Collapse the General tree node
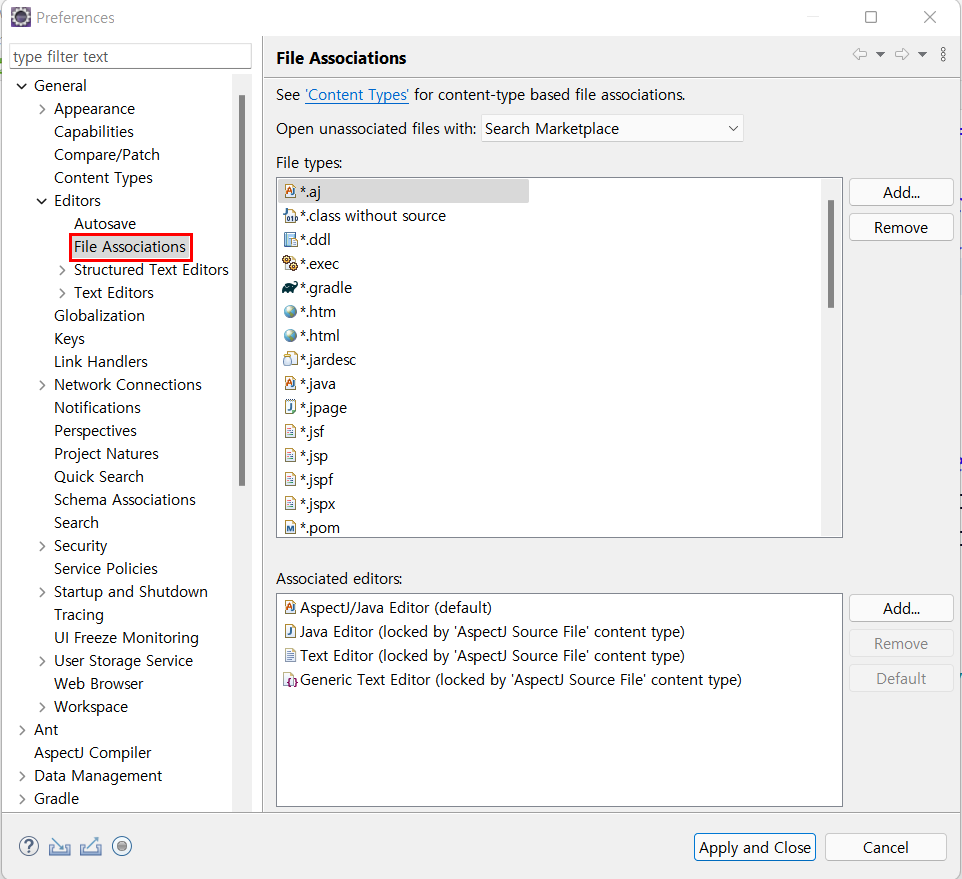The image size is (962, 879). coord(21,86)
